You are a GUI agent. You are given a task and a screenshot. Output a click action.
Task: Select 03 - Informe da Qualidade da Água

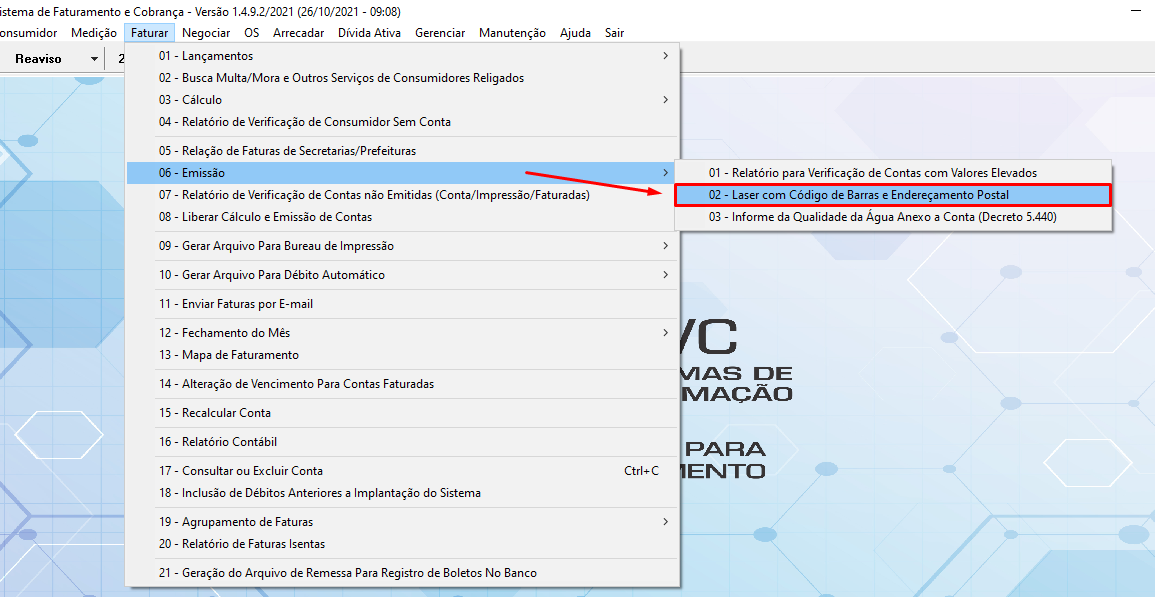[x=882, y=217]
